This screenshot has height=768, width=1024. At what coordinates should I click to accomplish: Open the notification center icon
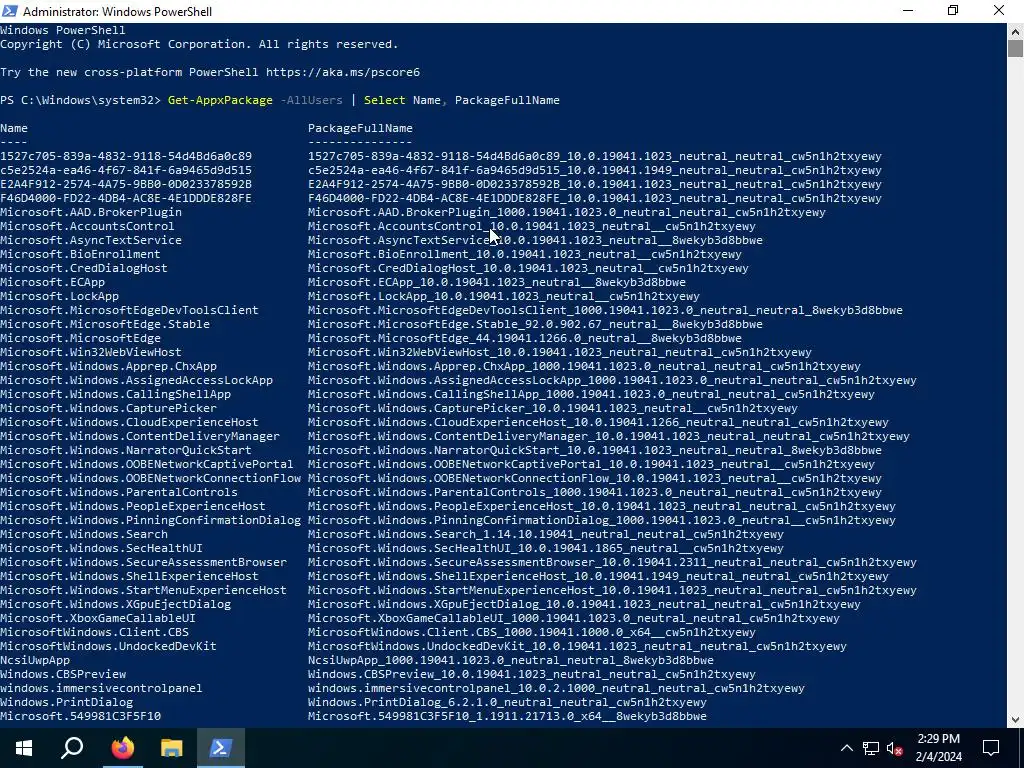point(991,748)
